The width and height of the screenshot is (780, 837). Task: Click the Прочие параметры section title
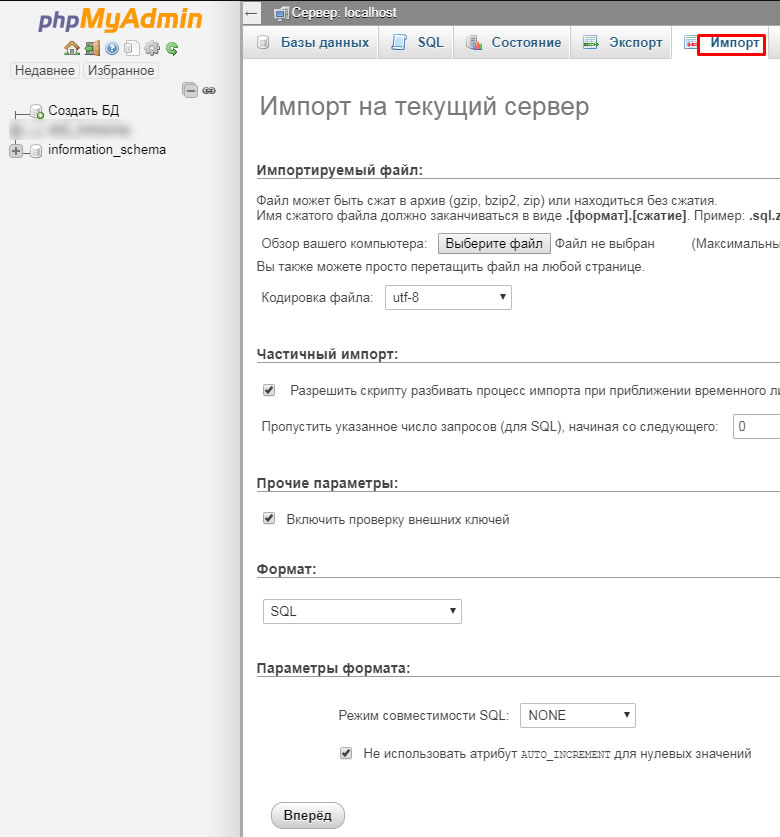327,483
